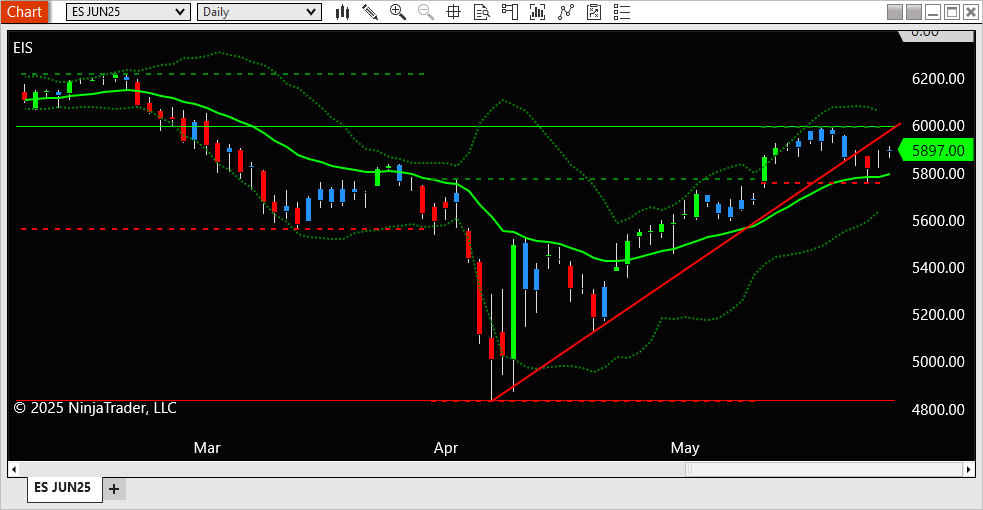Click the 5800.00 price axis label
This screenshot has width=983, height=510.
click(938, 174)
